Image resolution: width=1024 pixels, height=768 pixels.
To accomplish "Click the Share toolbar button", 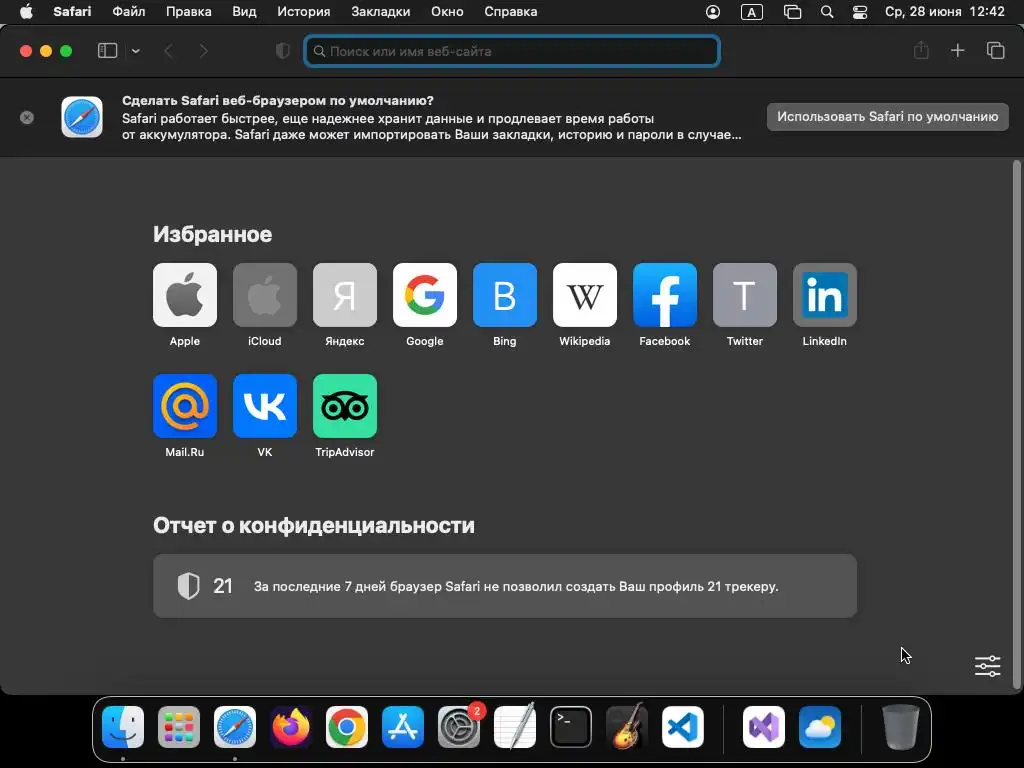I will [921, 50].
